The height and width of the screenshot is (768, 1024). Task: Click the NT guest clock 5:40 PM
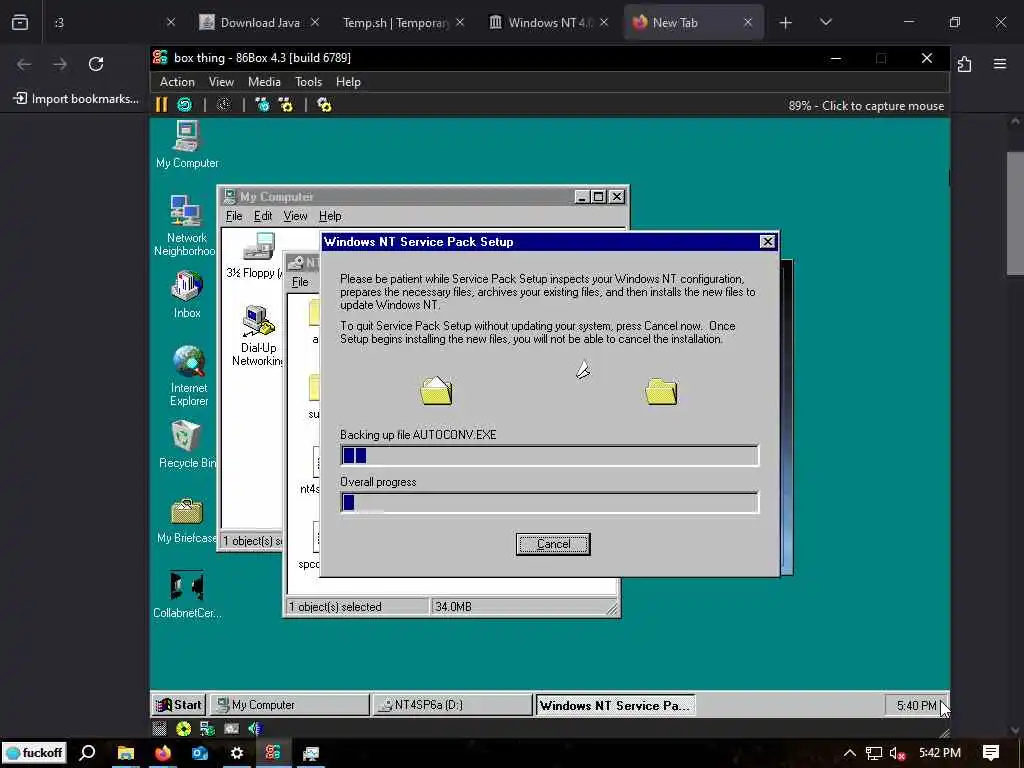point(917,705)
